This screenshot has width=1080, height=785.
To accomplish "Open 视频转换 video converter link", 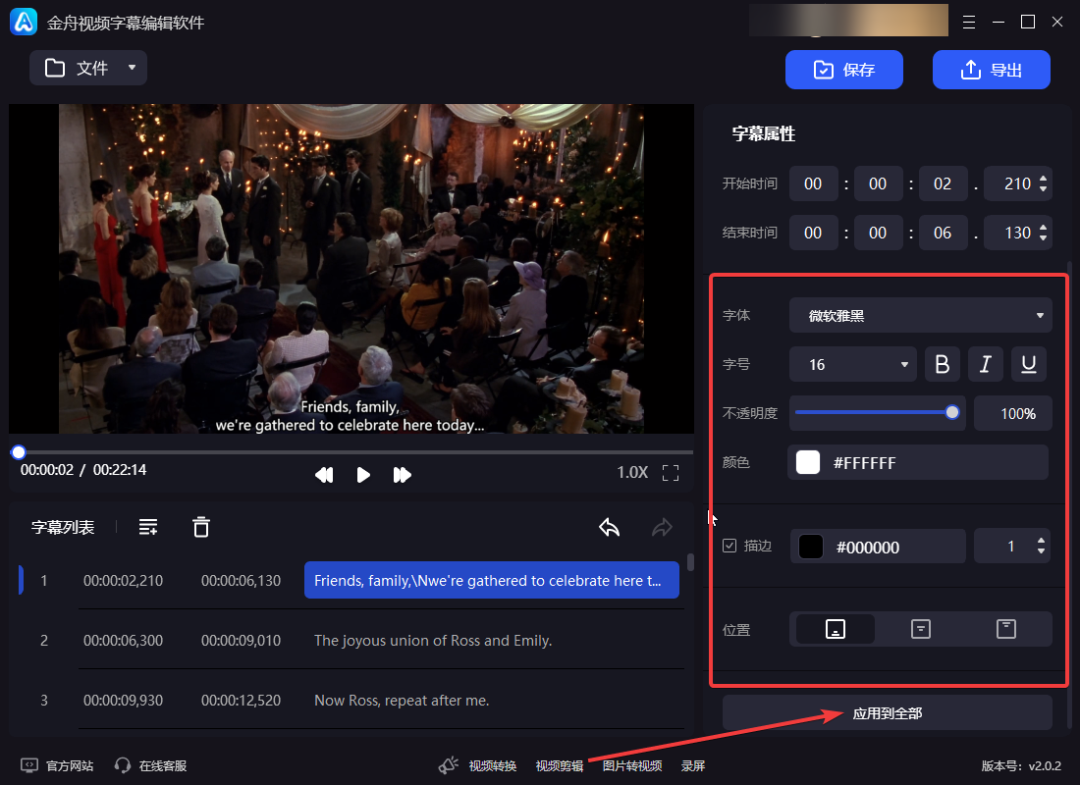I will [x=492, y=766].
